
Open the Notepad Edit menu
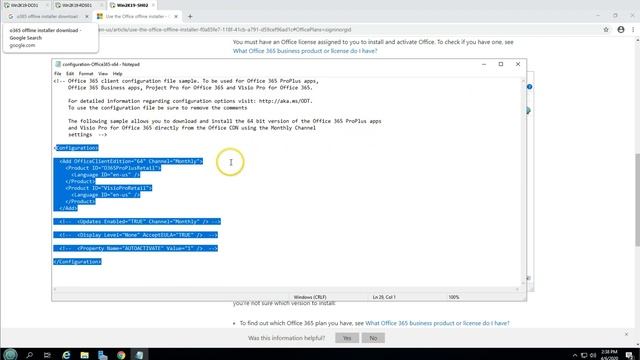point(70,74)
